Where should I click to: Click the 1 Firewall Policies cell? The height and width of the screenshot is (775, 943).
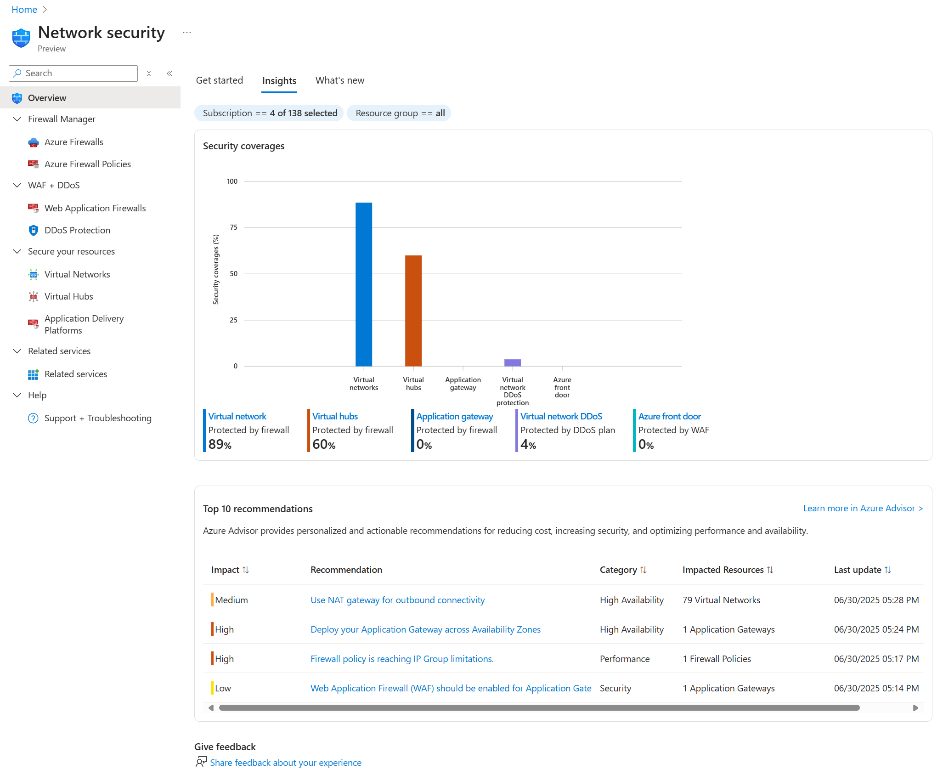(717, 659)
